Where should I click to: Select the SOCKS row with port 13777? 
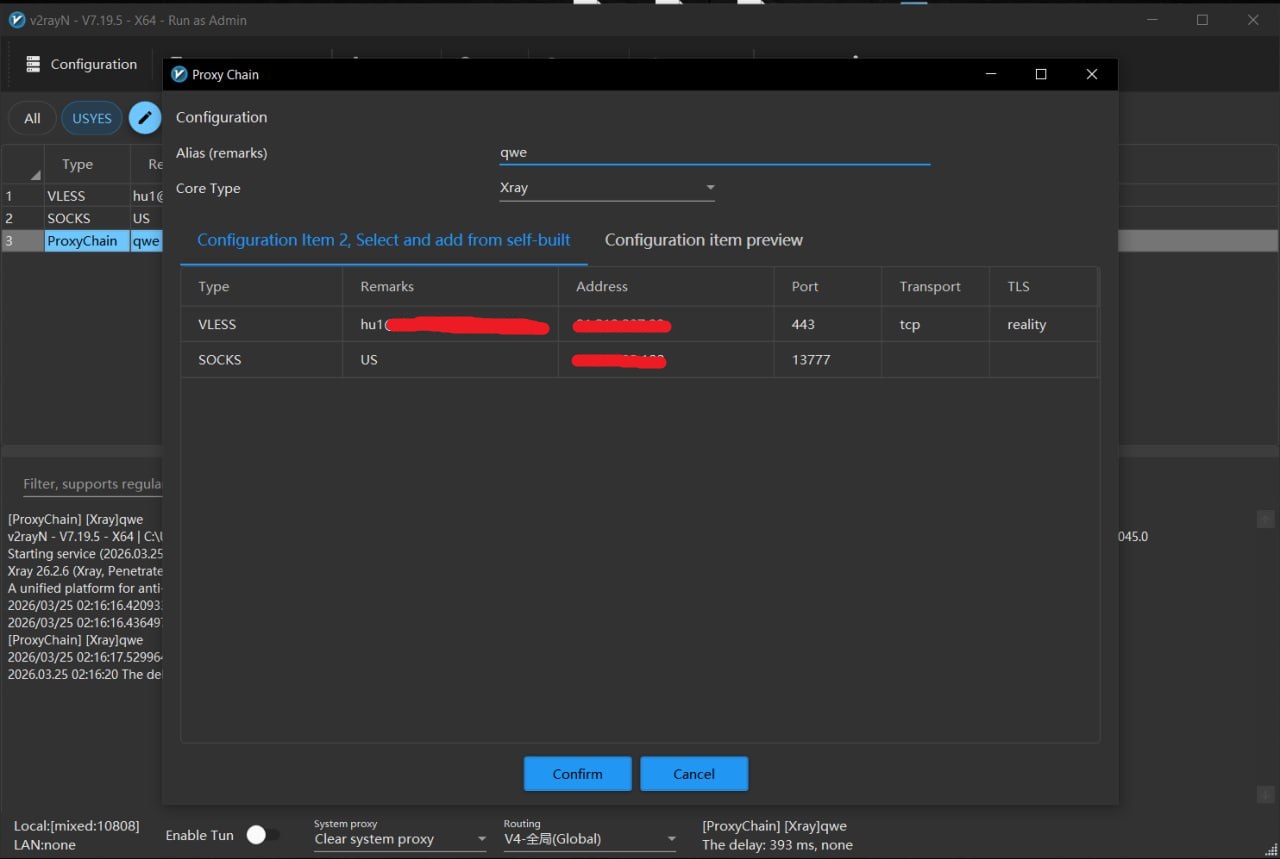[x=638, y=360]
